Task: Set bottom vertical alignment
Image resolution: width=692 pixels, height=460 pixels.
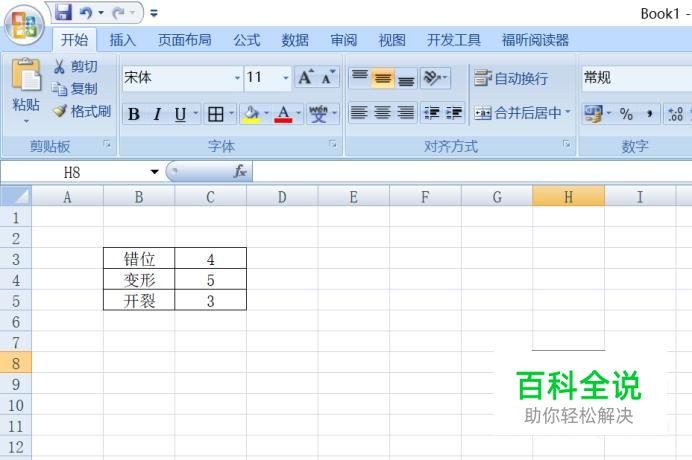Action: coord(406,78)
